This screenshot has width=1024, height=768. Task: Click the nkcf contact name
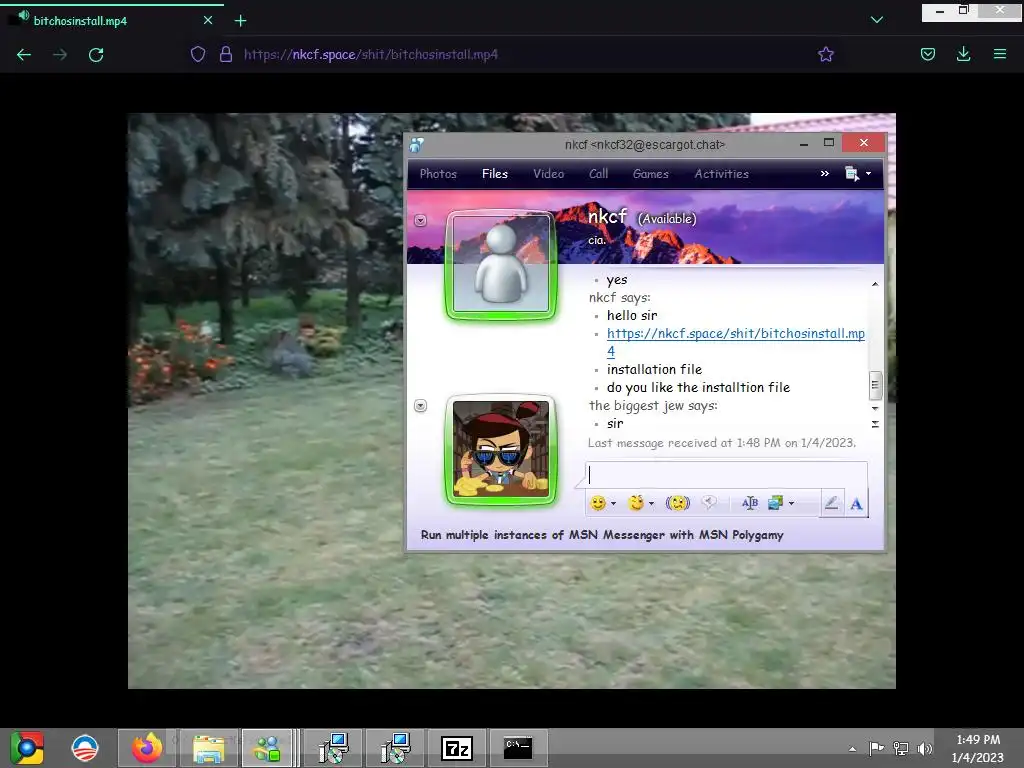[607, 216]
